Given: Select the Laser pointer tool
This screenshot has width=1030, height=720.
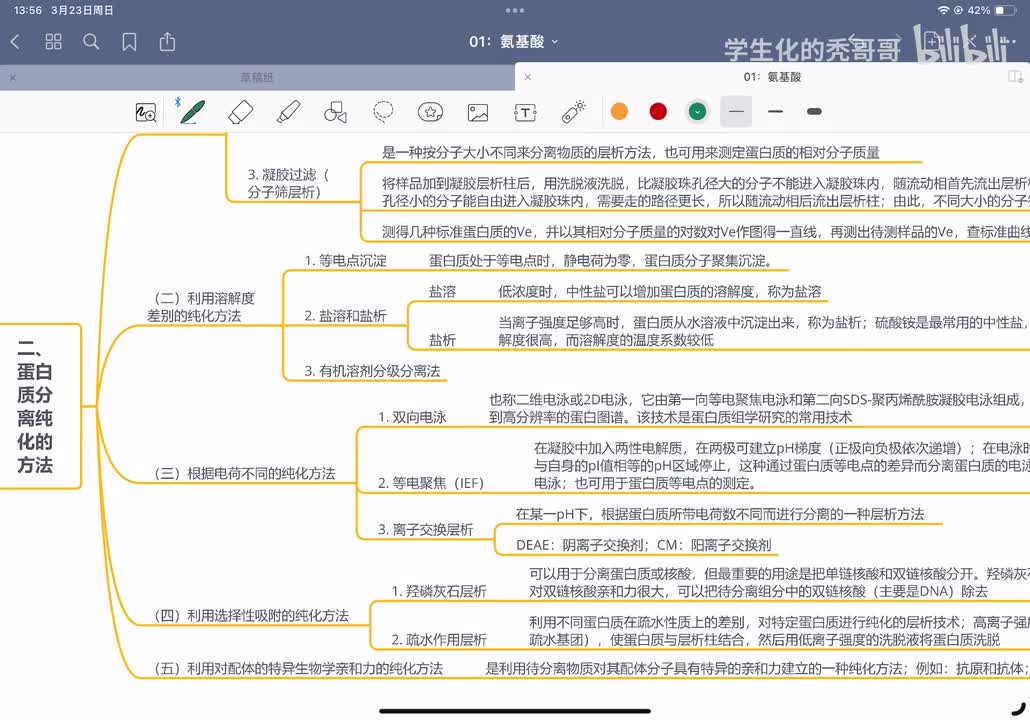Looking at the screenshot, I should click(573, 112).
